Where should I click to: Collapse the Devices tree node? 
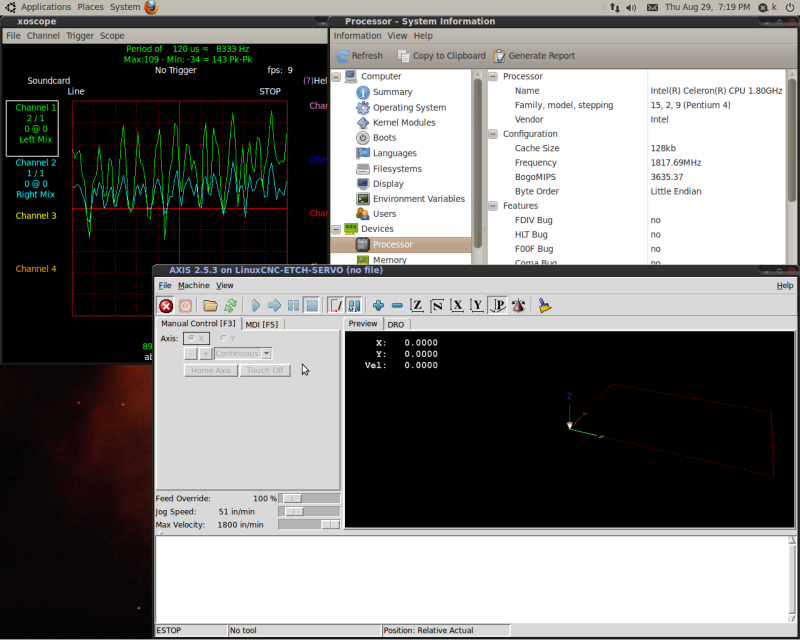(x=336, y=229)
